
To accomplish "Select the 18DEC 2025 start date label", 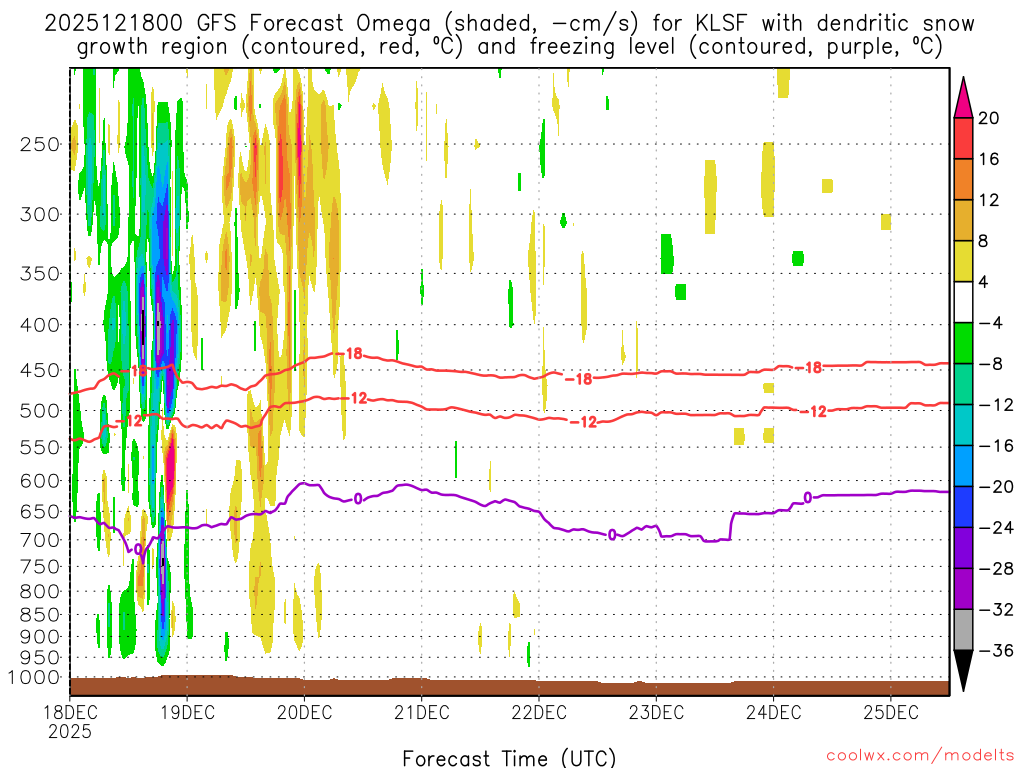I will tap(69, 722).
